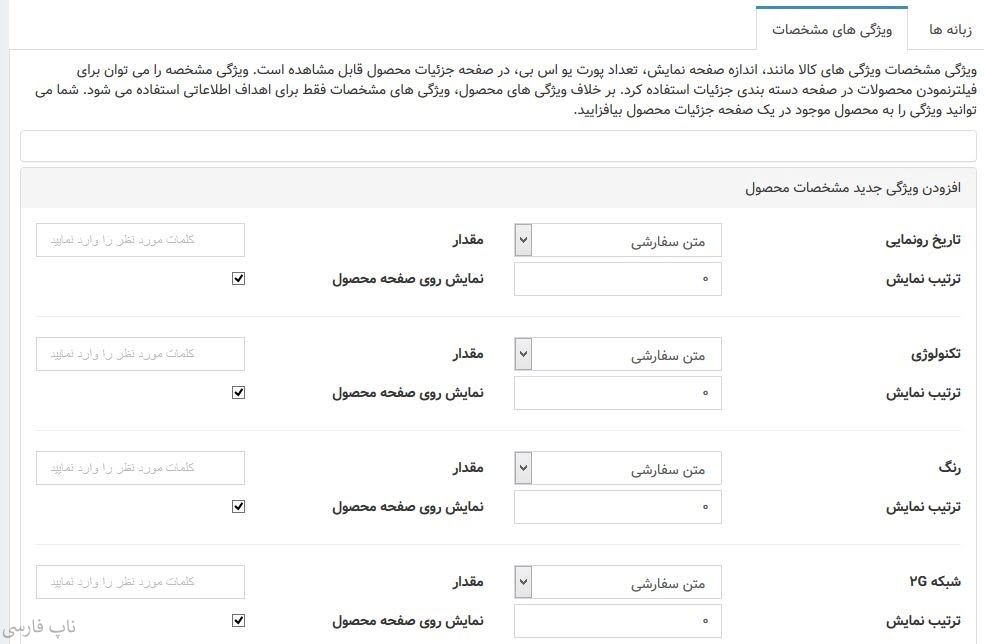Image resolution: width=984 pixels, height=644 pixels.
Task: Open the متن سفارشی dropdown for تاریخ رونمایی
Action: [x=618, y=240]
